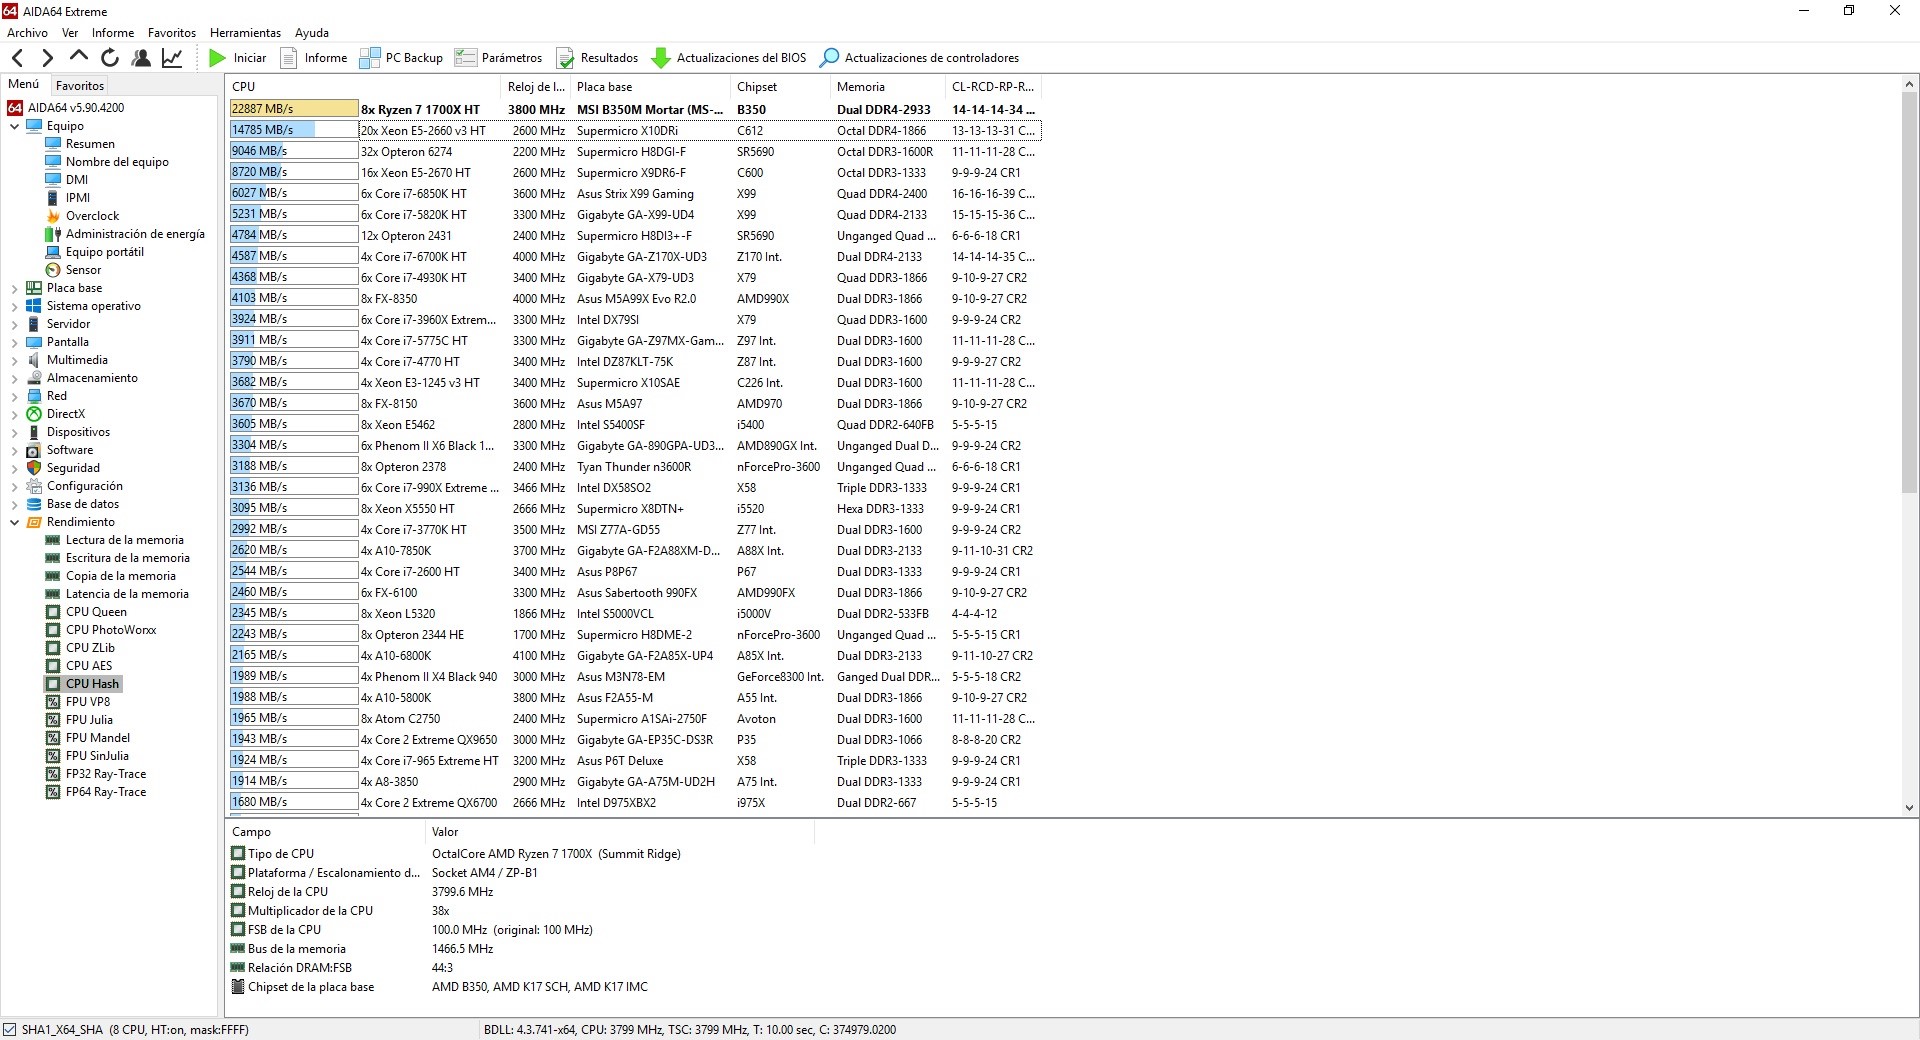The image size is (1920, 1040).
Task: Click the Back navigation arrow
Action: coord(17,58)
